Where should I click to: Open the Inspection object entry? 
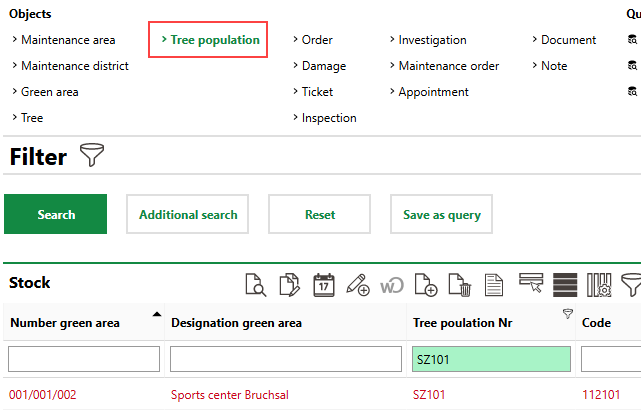click(329, 118)
